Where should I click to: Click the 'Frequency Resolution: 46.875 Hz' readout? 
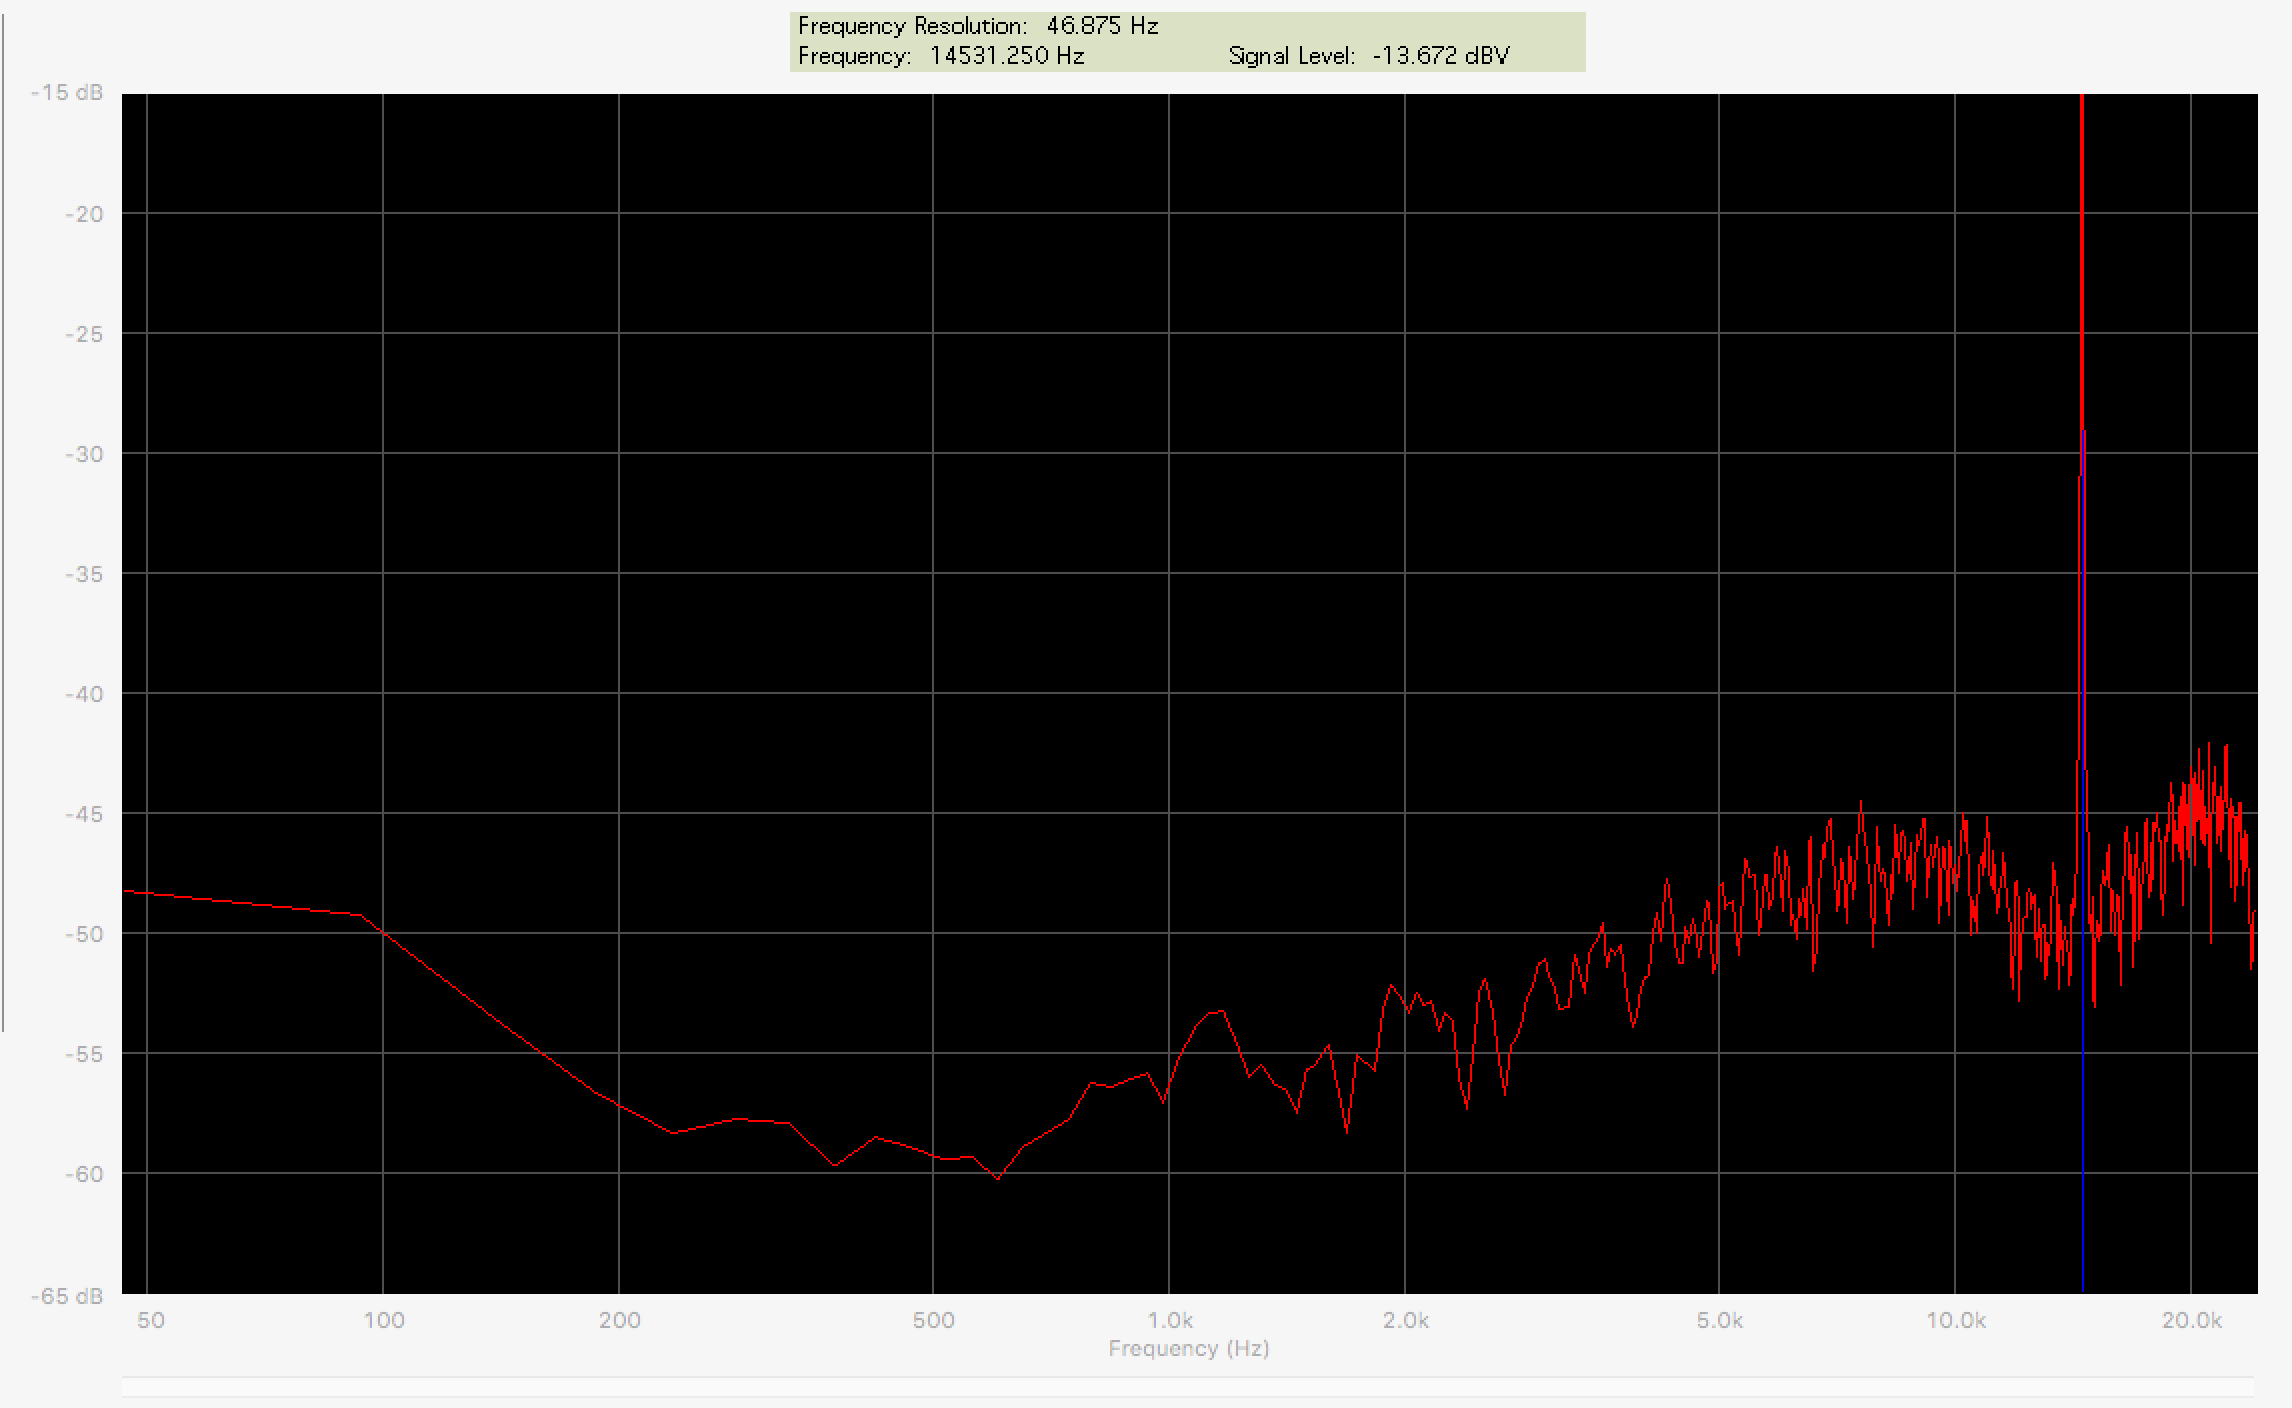click(978, 26)
